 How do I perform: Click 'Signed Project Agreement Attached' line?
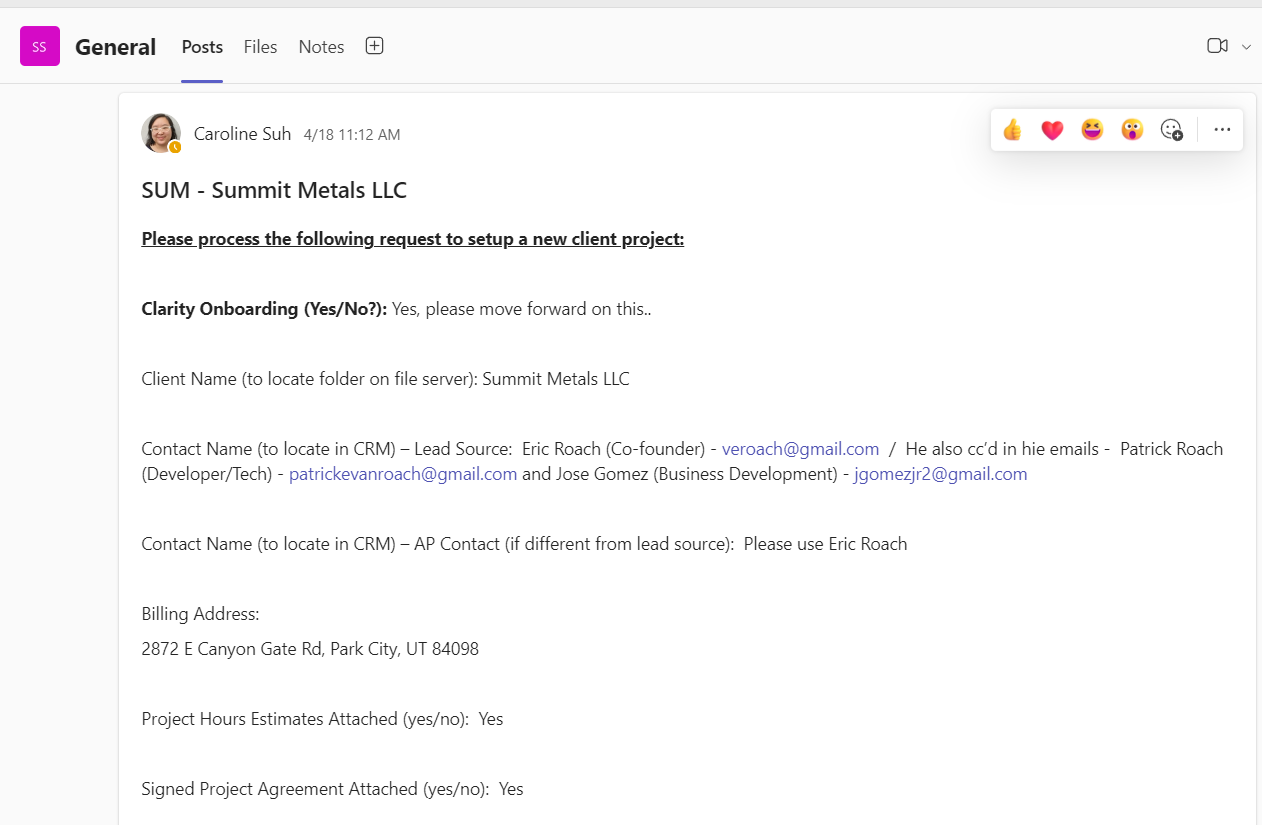(332, 789)
